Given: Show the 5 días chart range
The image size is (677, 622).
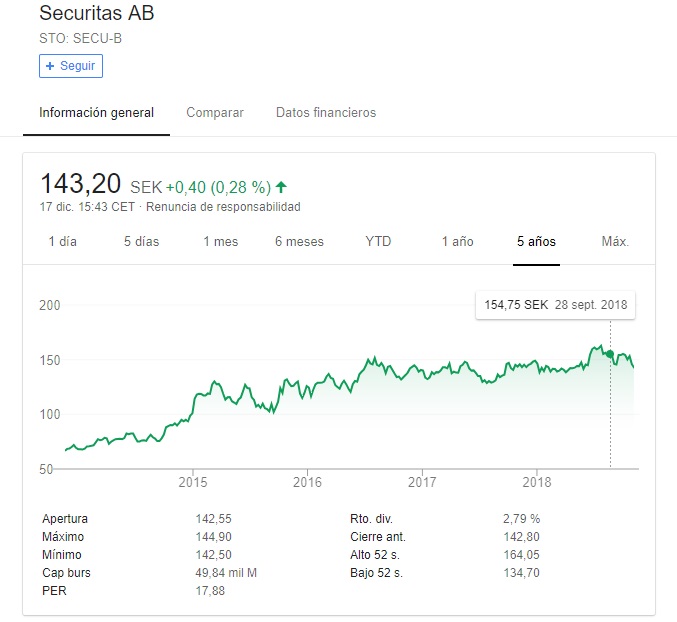Looking at the screenshot, I should (x=141, y=242).
